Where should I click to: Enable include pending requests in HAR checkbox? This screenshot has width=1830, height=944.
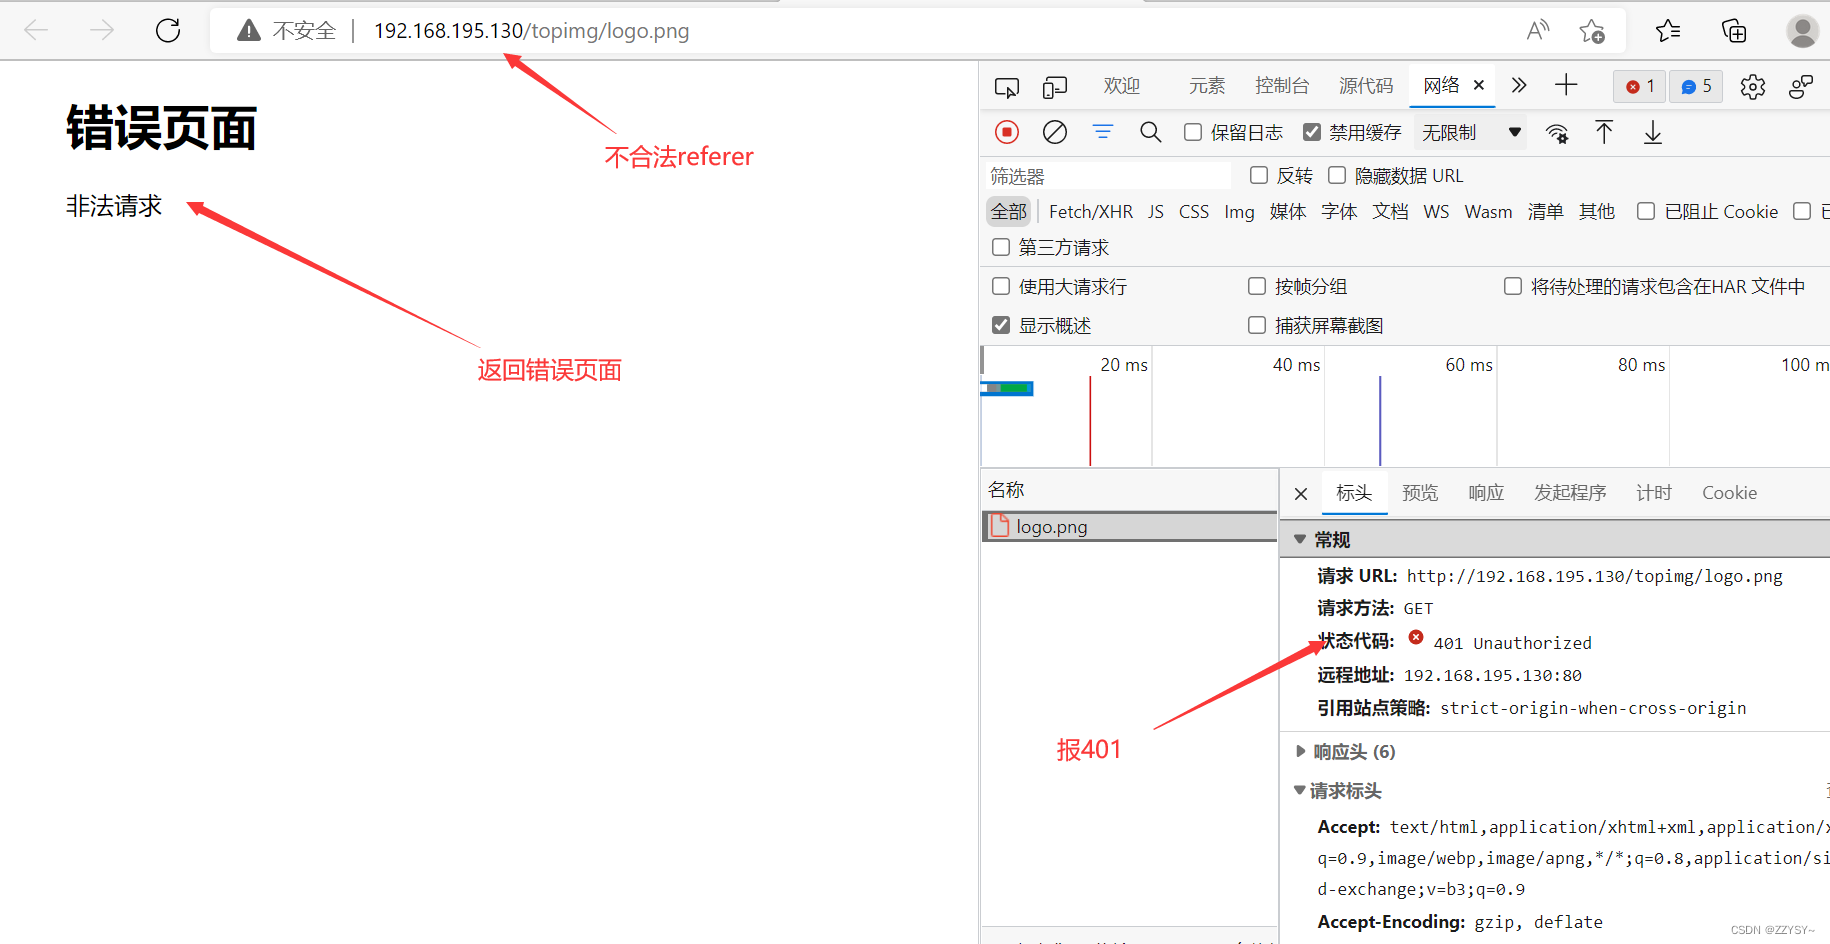click(1513, 286)
